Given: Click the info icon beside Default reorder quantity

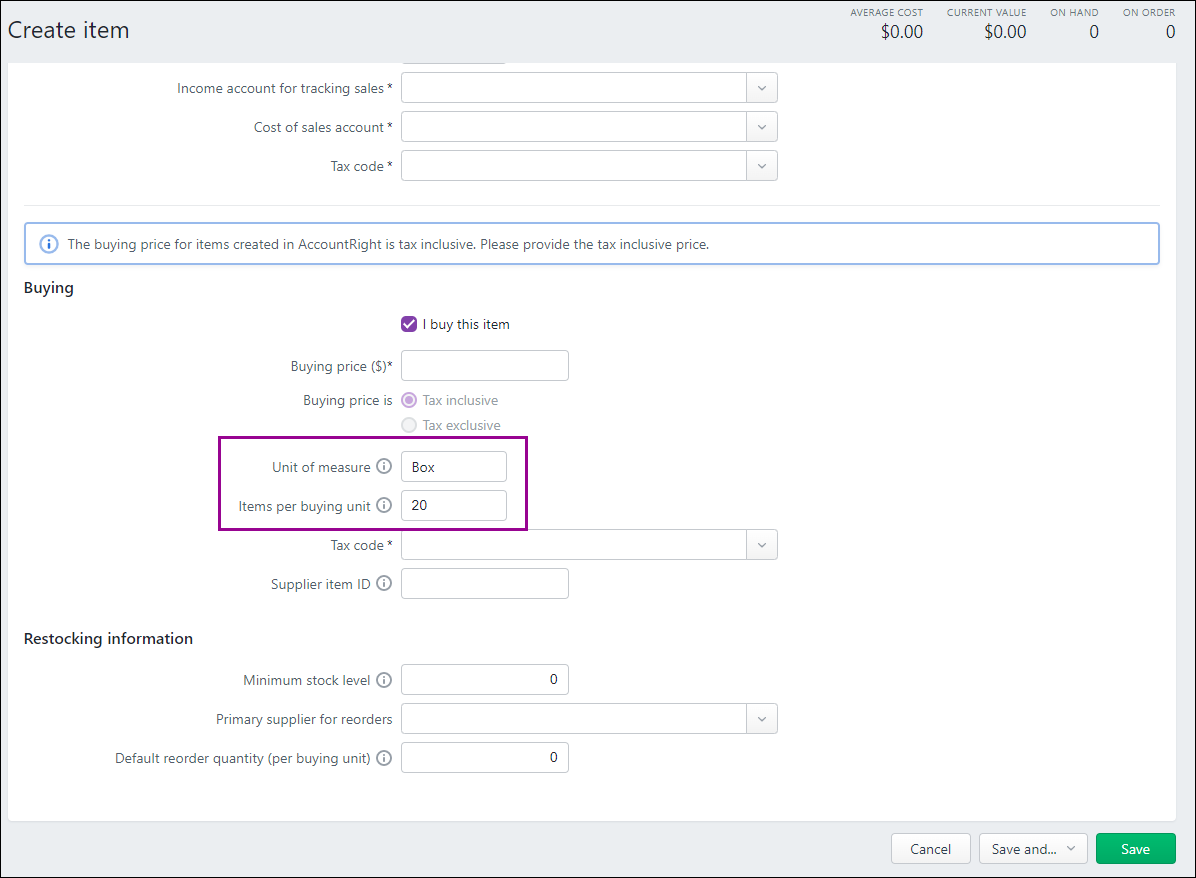Looking at the screenshot, I should 384,758.
